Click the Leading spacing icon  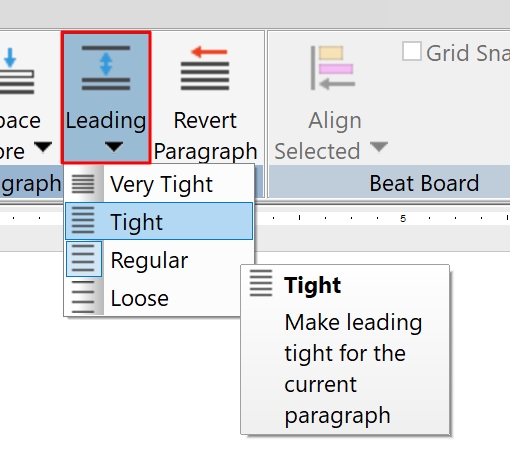click(x=106, y=68)
